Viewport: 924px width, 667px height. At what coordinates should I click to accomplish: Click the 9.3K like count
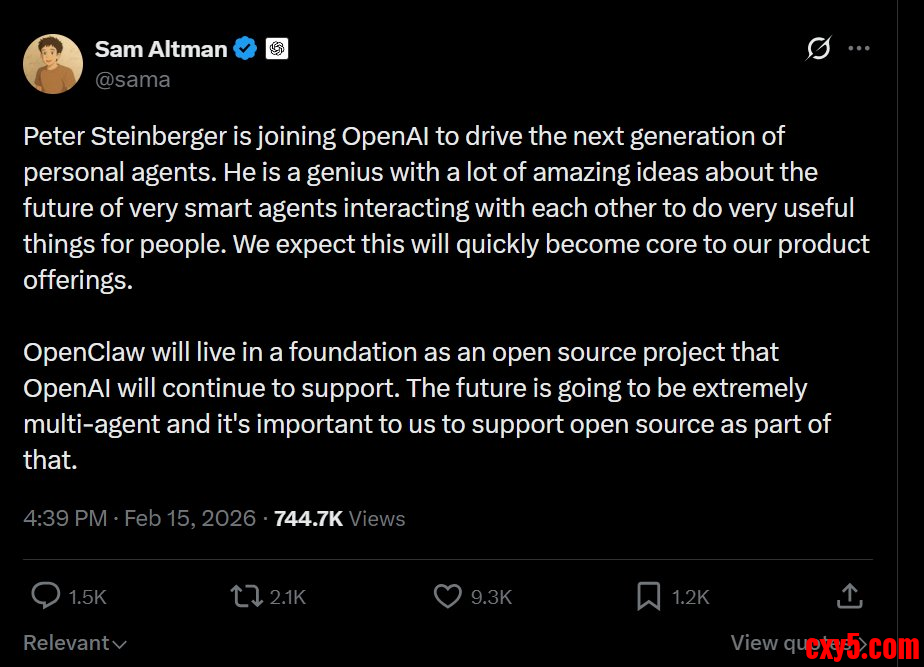(x=491, y=597)
